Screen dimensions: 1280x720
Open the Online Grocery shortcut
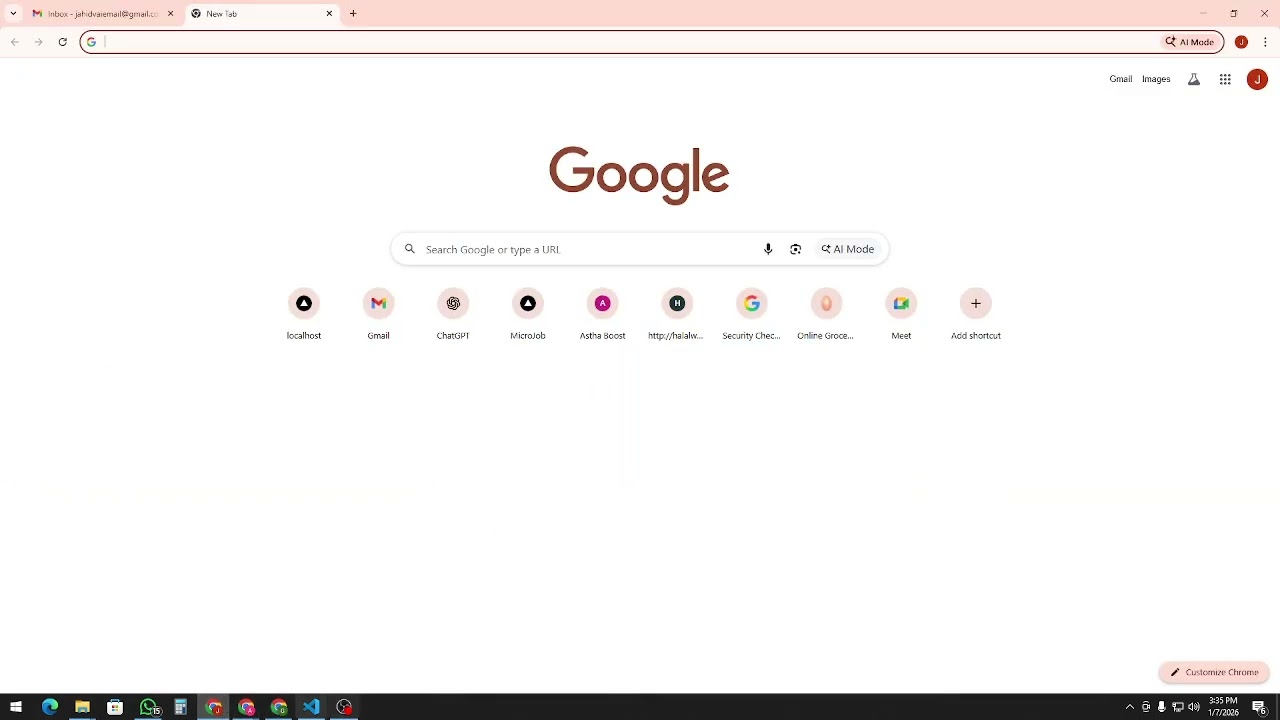[826, 314]
